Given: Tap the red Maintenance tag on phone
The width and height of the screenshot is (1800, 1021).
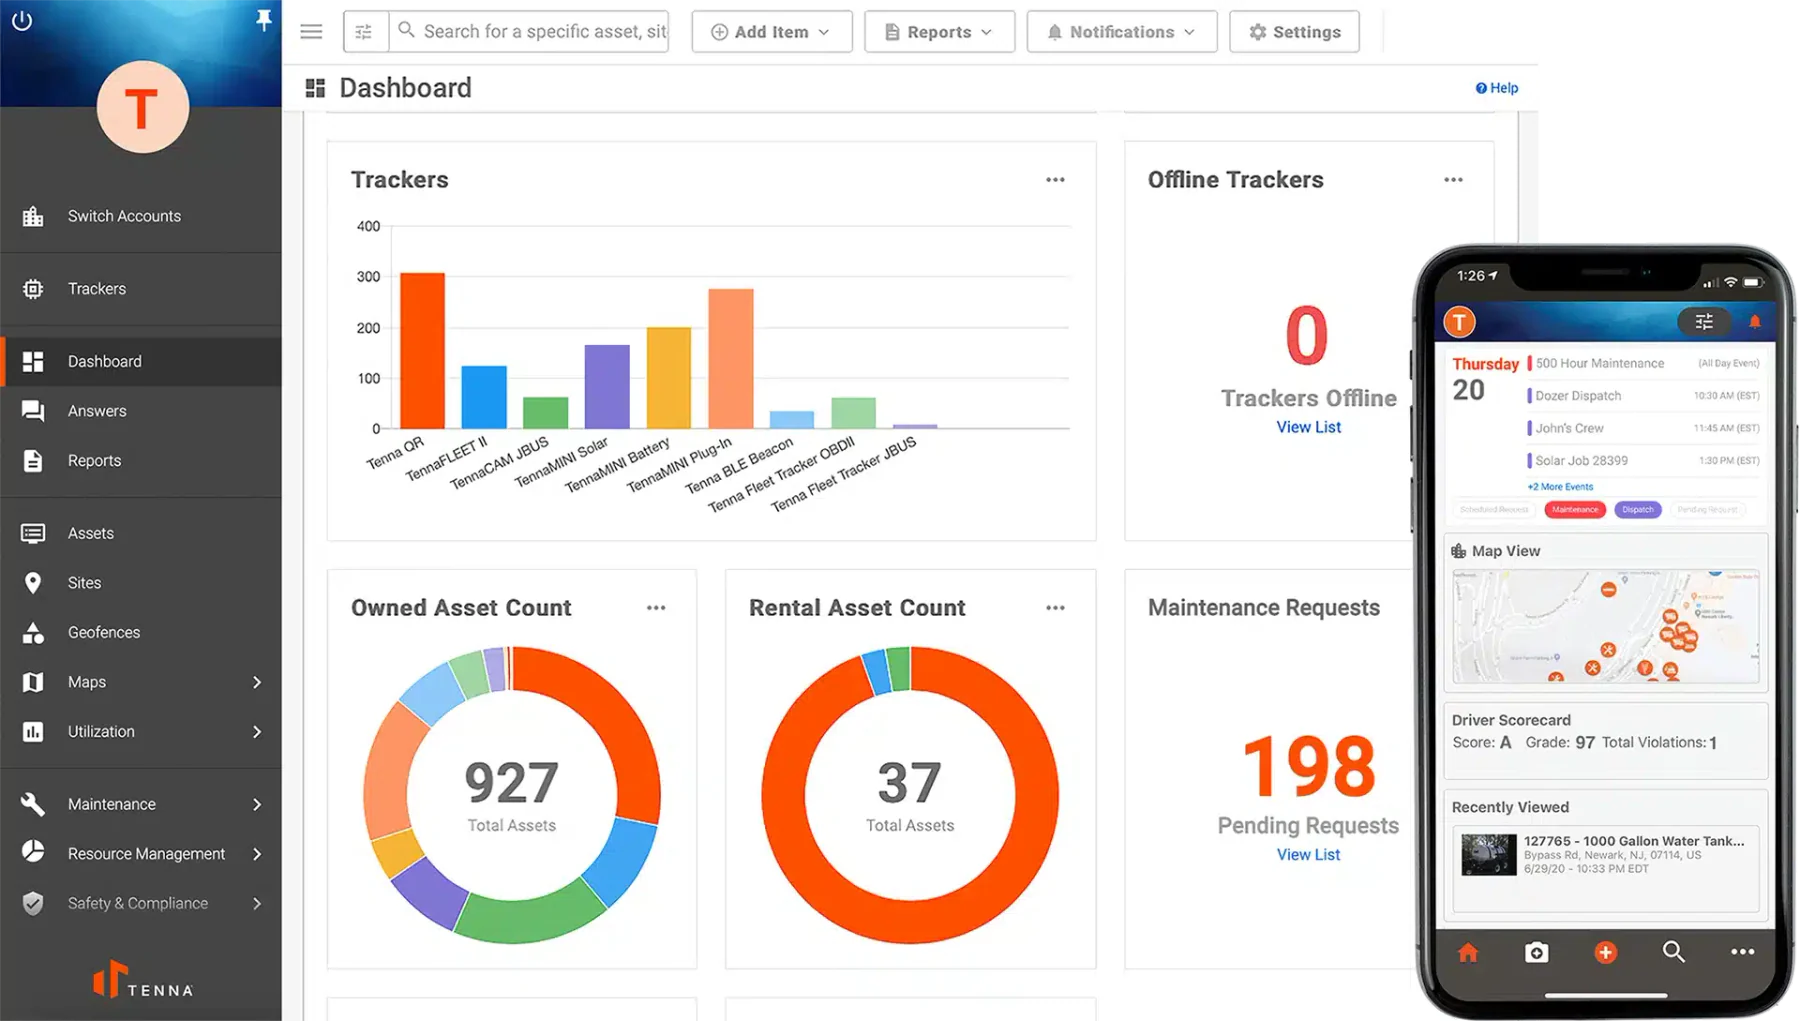Looking at the screenshot, I should 1575,510.
